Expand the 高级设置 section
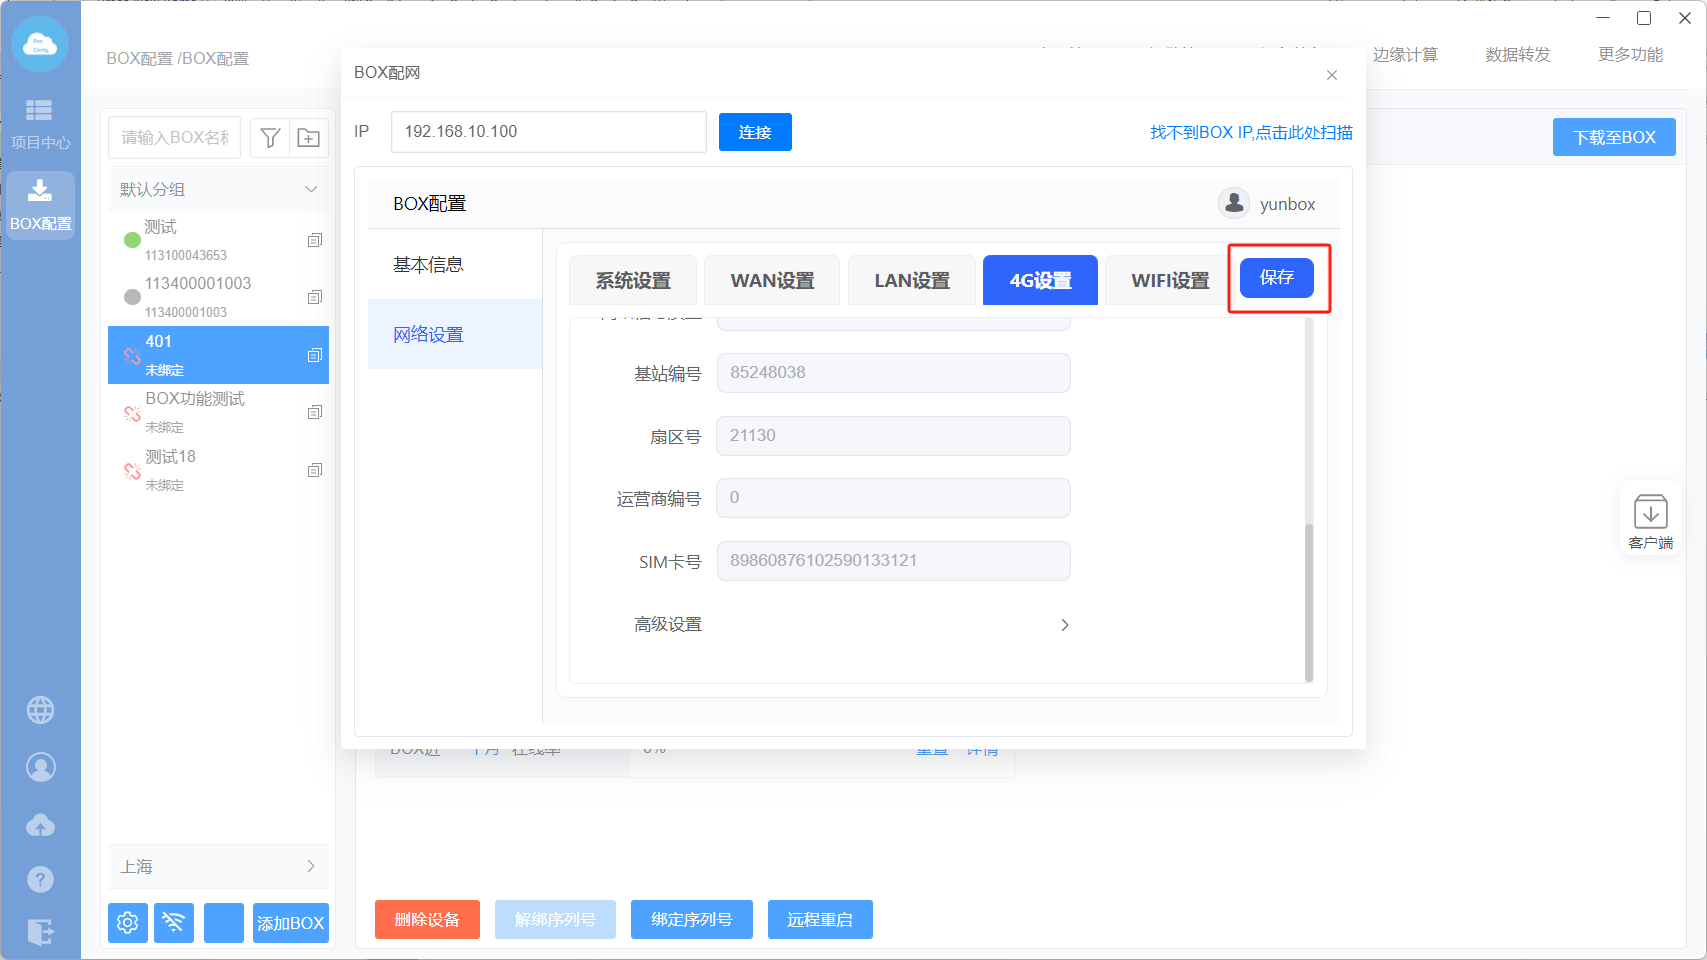Image resolution: width=1707 pixels, height=960 pixels. [1064, 625]
